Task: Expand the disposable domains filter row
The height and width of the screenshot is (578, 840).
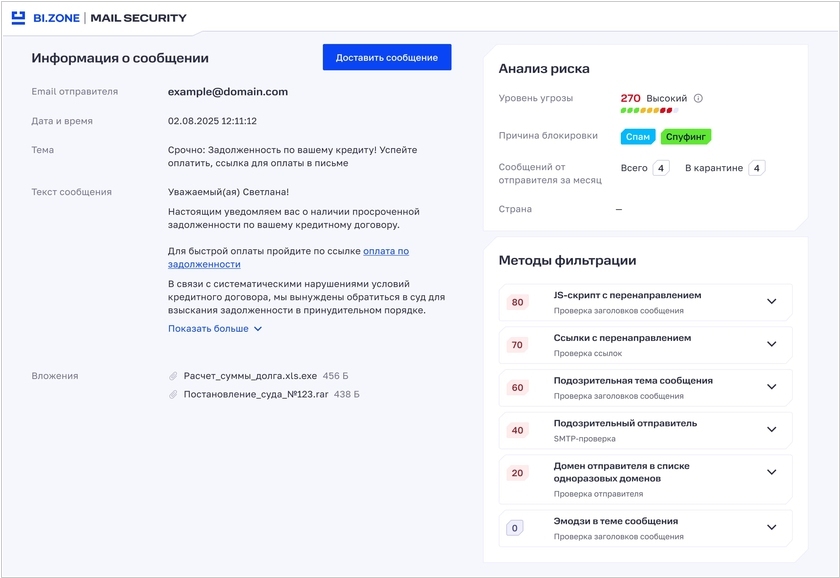Action: [x=771, y=472]
